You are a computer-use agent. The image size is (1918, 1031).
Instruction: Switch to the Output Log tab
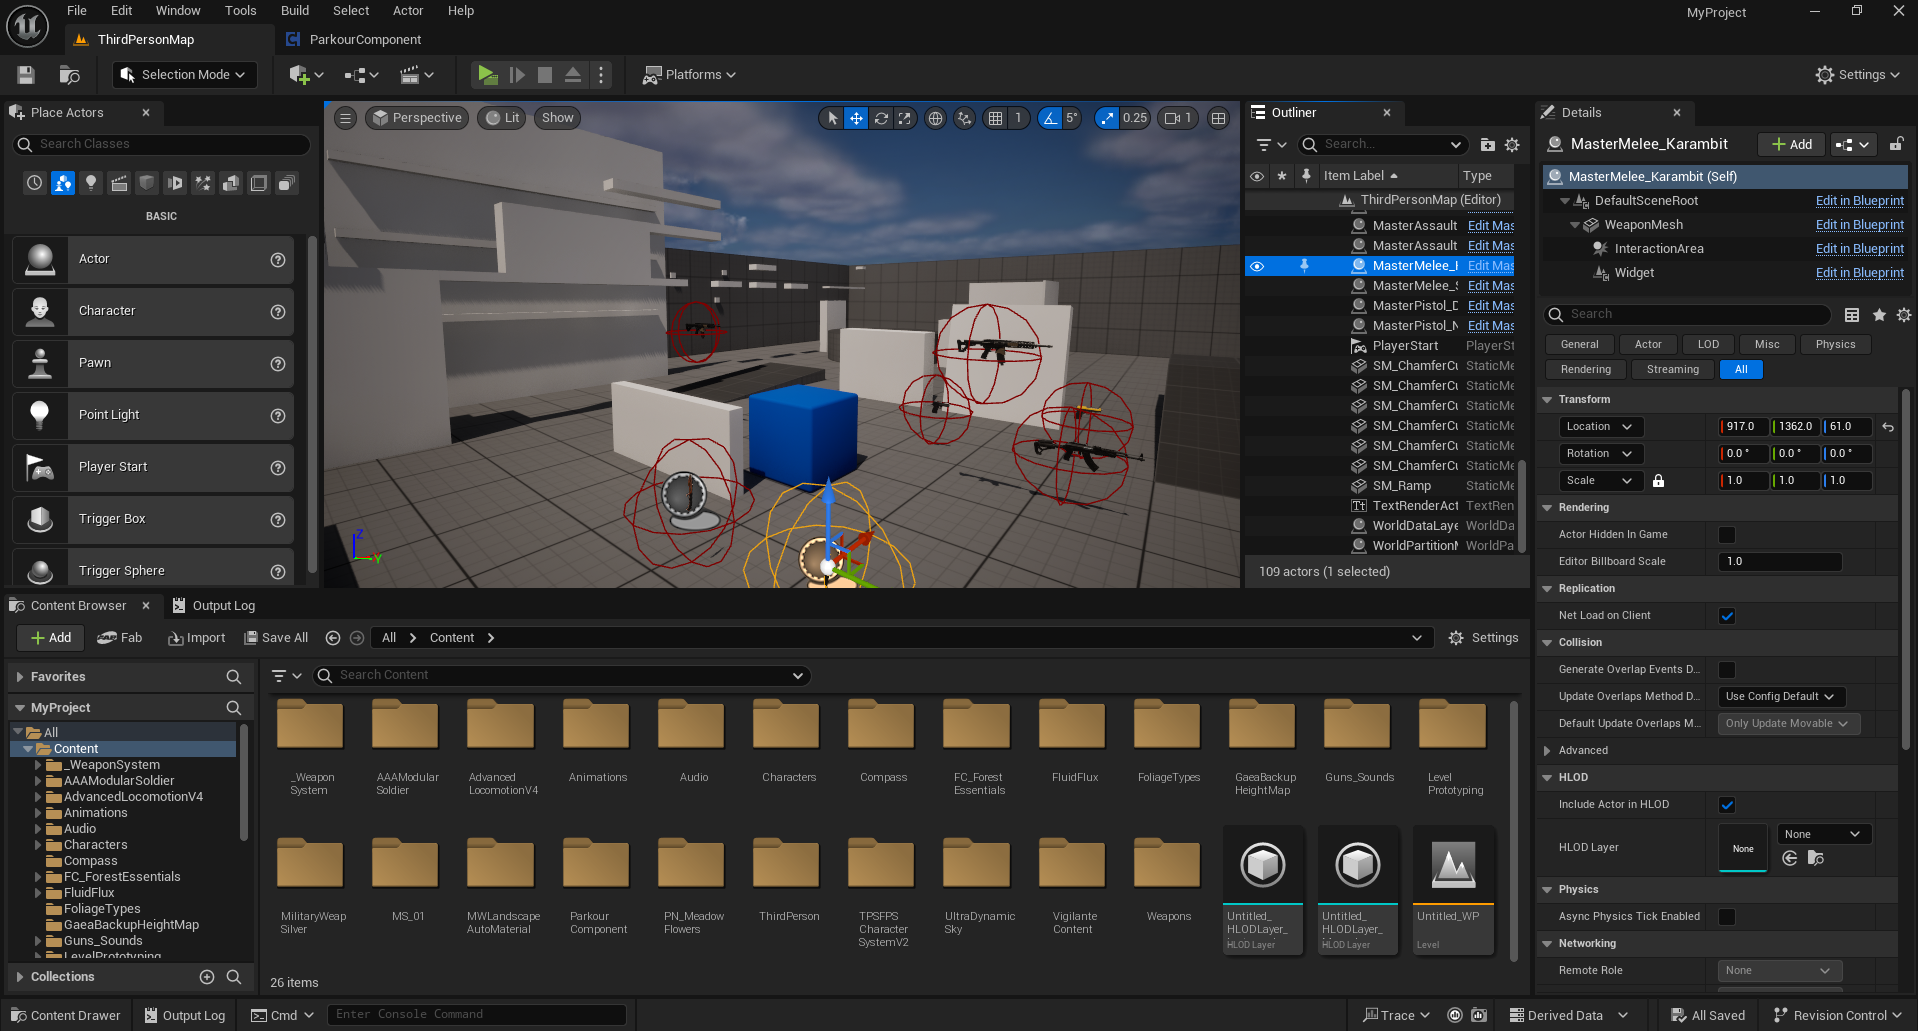click(214, 606)
